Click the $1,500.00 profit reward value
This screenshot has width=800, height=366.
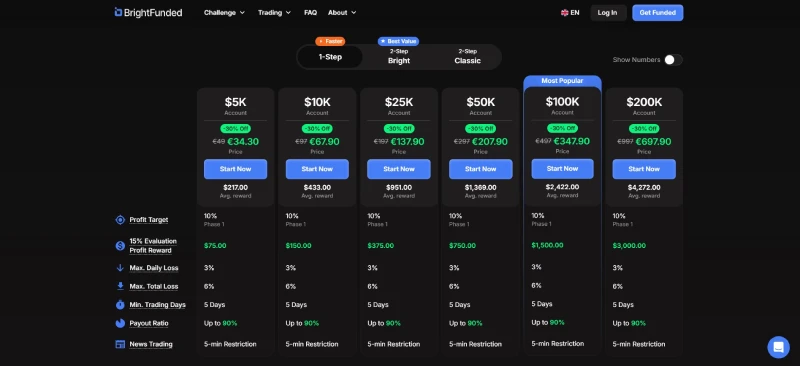pos(547,246)
